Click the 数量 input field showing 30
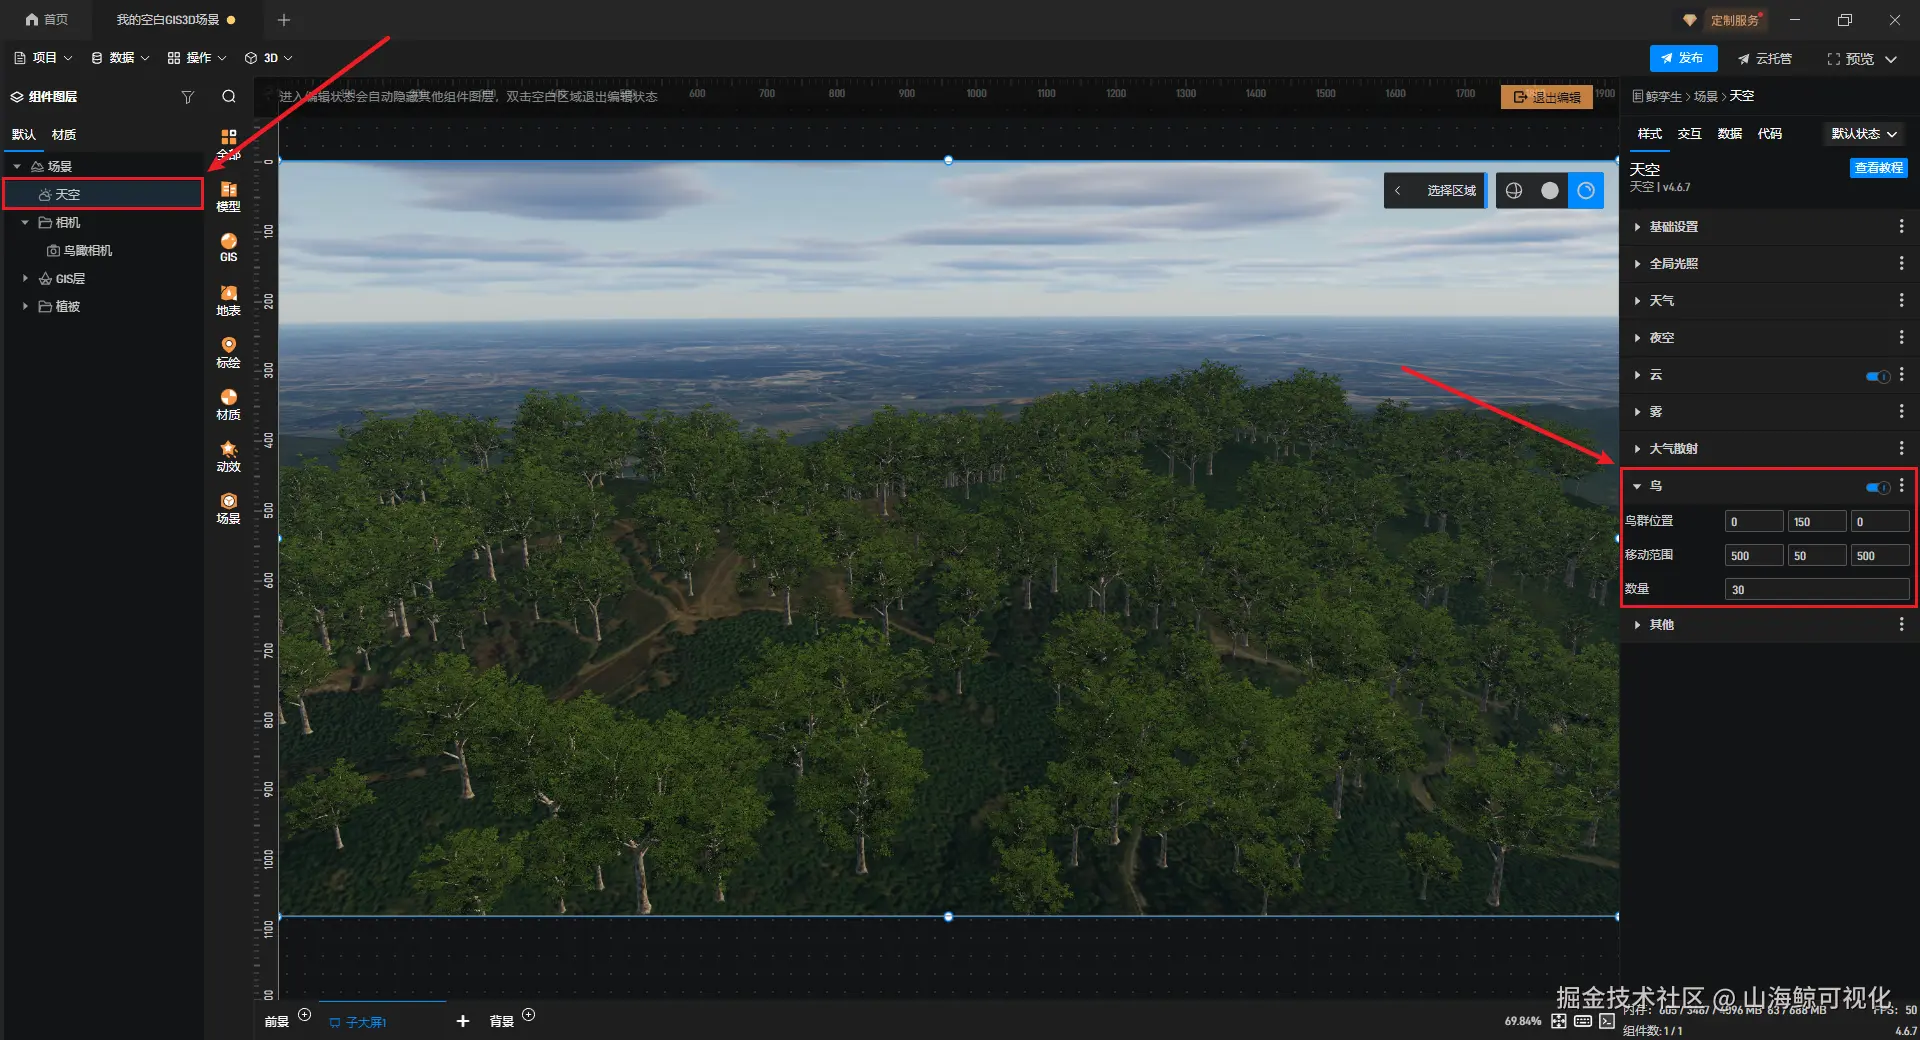Image resolution: width=1920 pixels, height=1040 pixels. pos(1816,589)
